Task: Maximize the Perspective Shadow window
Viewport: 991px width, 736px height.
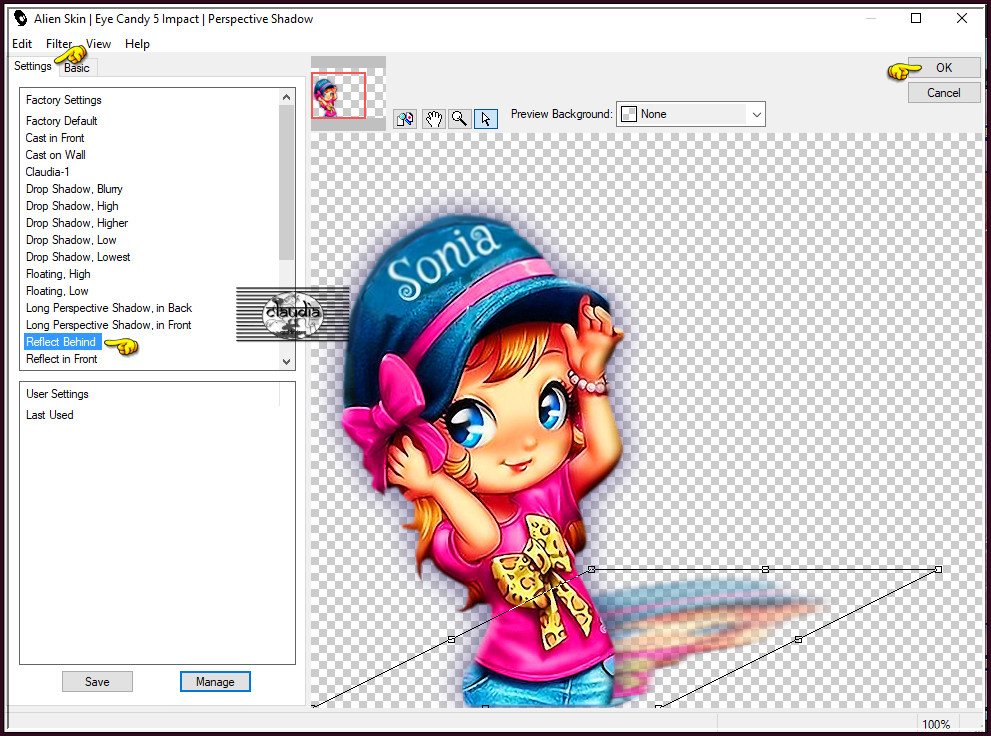Action: point(915,18)
